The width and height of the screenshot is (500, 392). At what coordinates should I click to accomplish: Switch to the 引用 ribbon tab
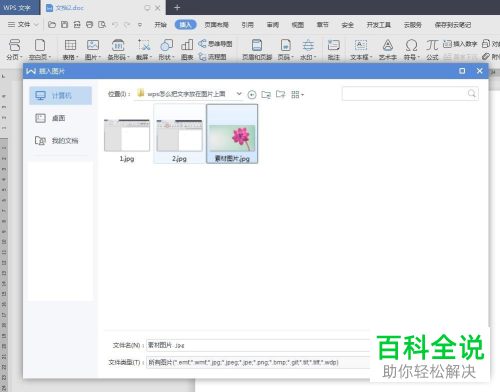(x=248, y=25)
